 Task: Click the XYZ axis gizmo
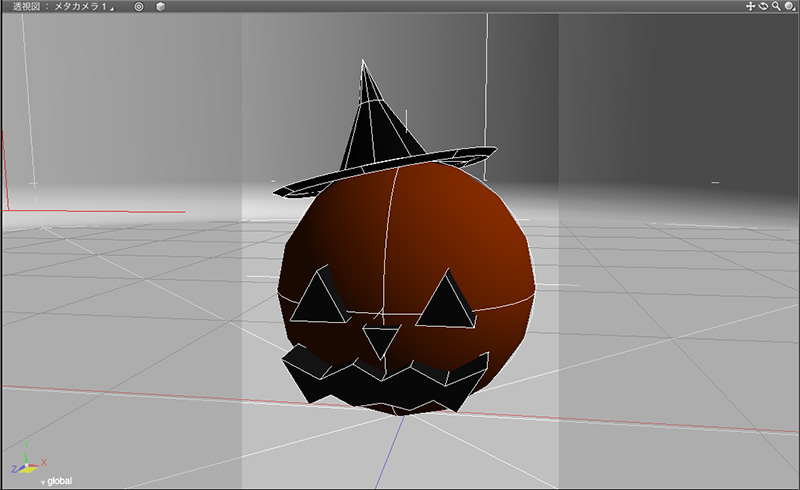point(28,459)
